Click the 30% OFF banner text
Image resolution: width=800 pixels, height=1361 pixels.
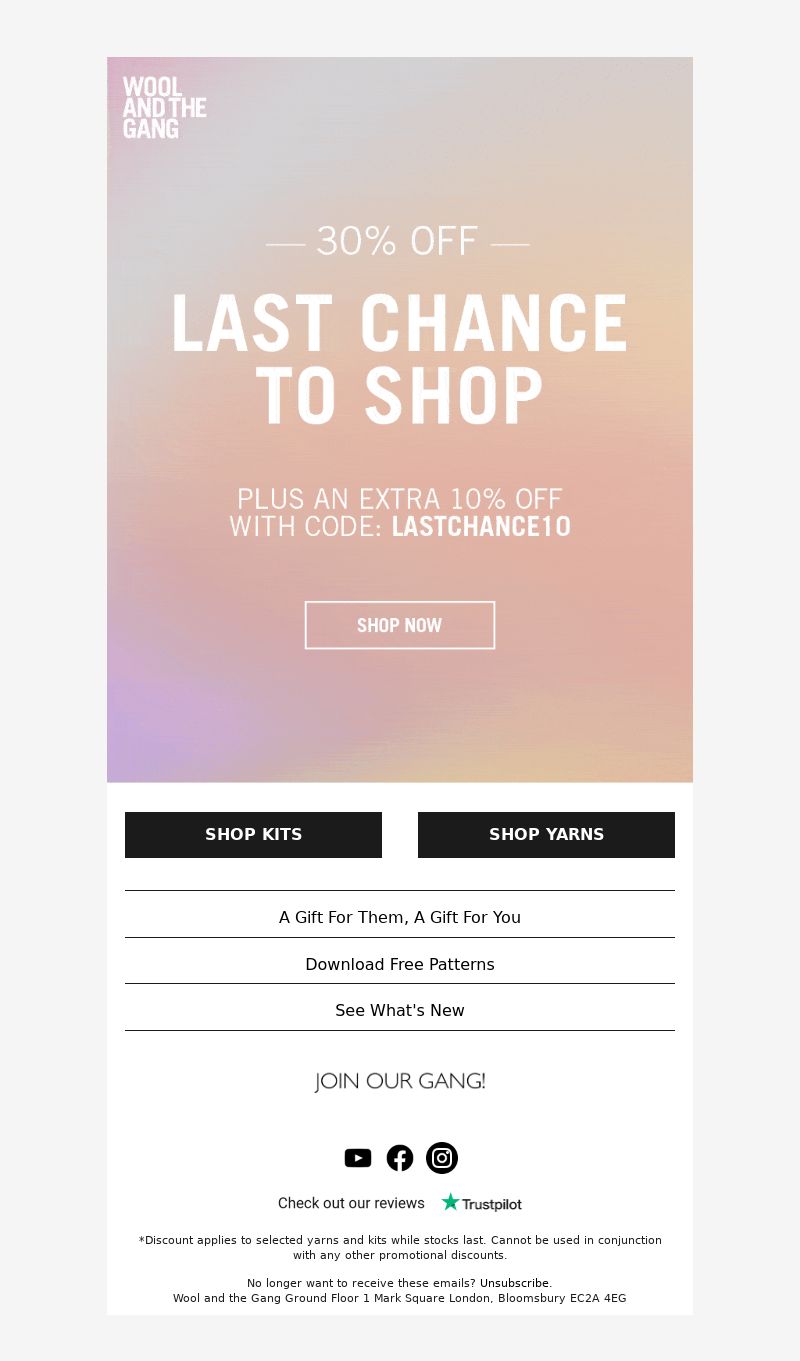(x=398, y=241)
